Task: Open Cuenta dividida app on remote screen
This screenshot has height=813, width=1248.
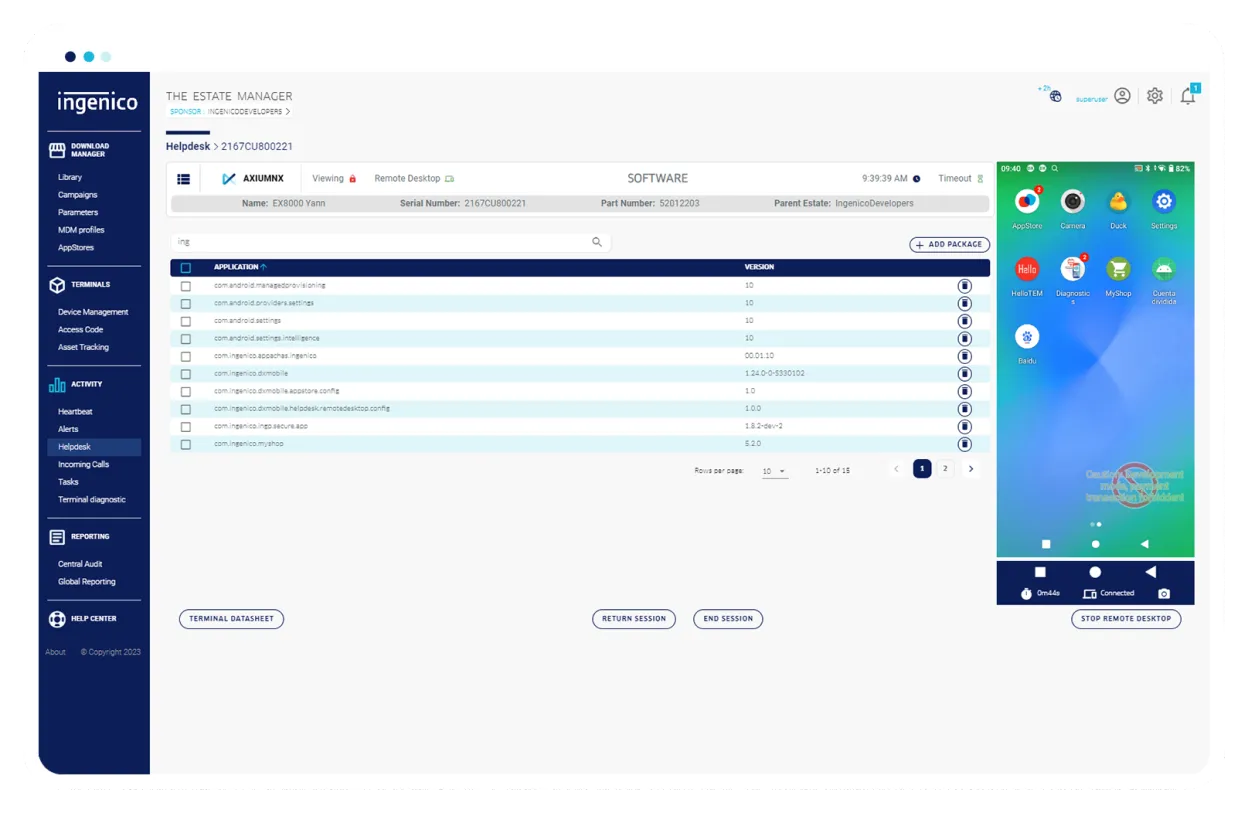Action: click(1163, 269)
